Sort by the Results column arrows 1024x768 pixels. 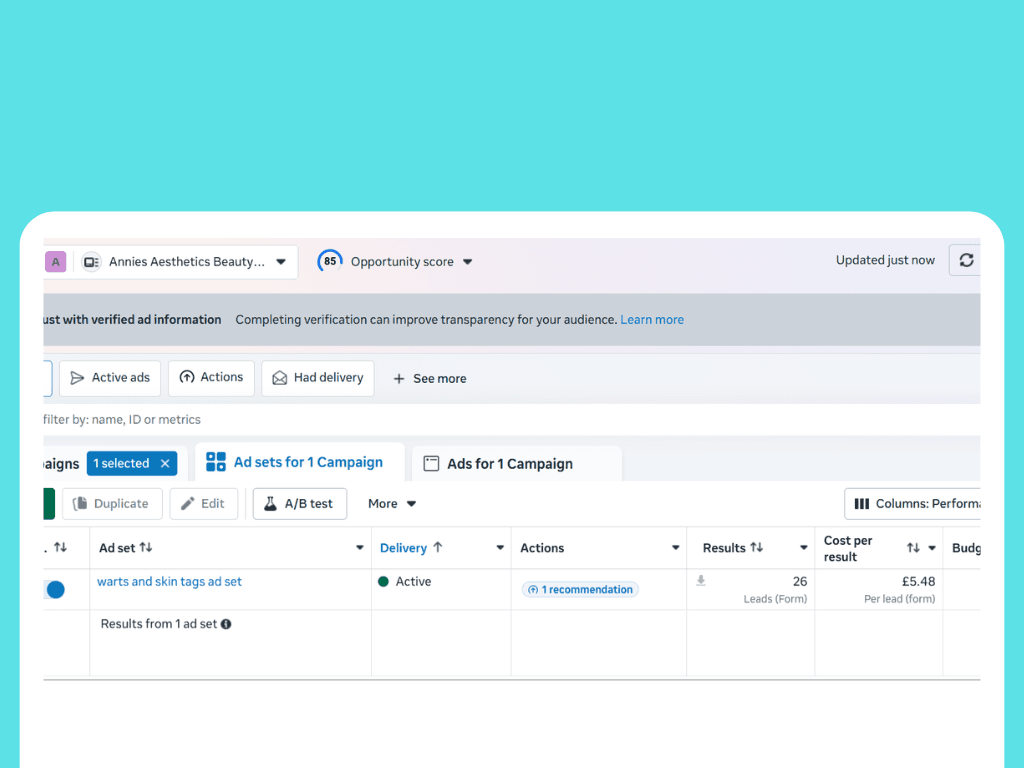757,548
